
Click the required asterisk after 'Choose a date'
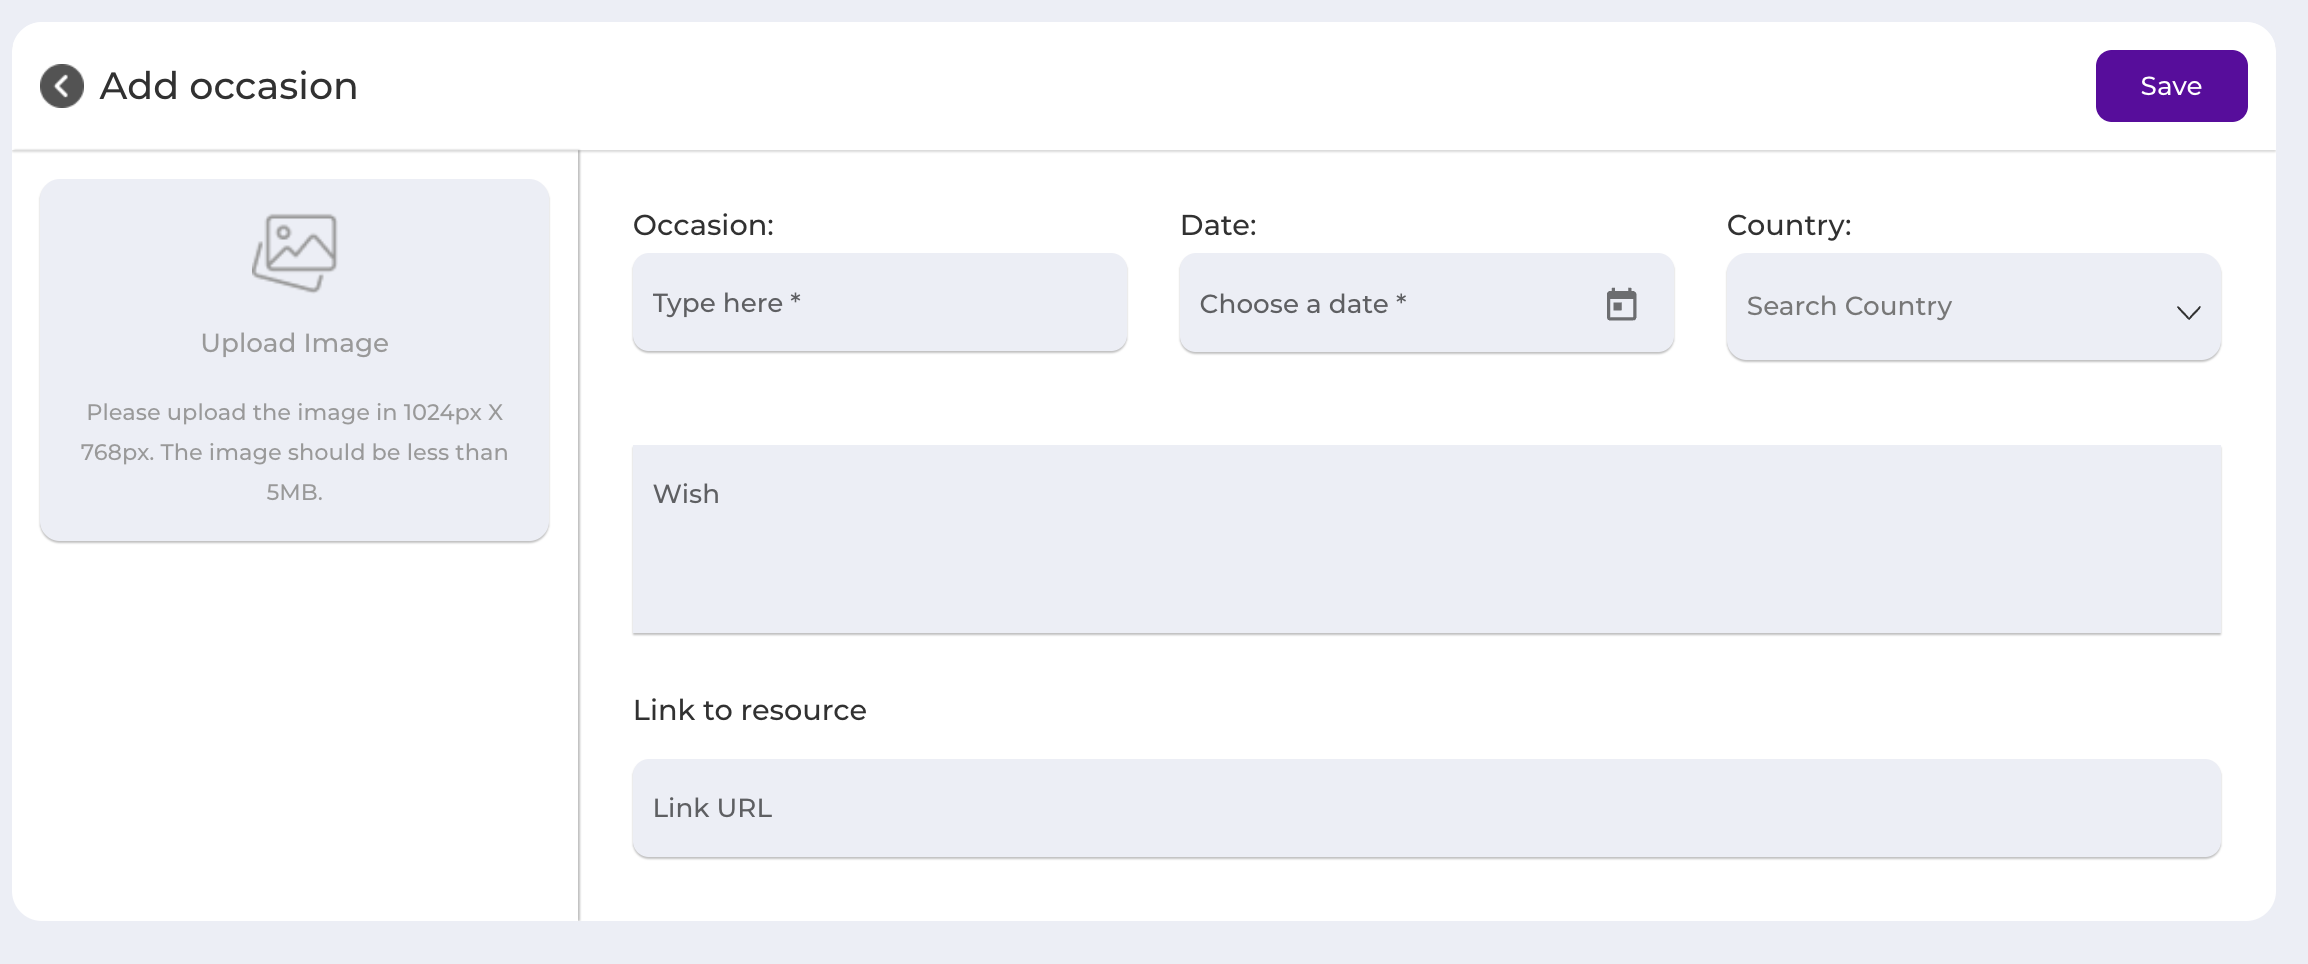click(x=1401, y=299)
